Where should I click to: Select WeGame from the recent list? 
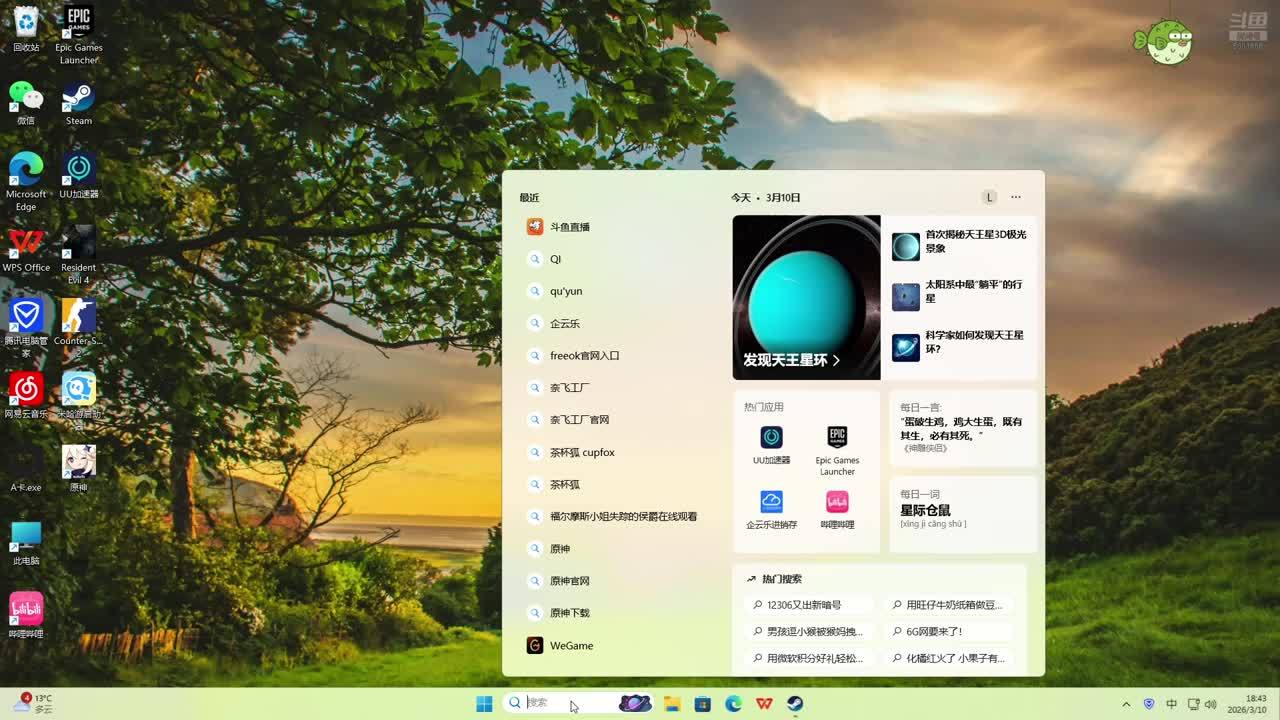click(571, 646)
